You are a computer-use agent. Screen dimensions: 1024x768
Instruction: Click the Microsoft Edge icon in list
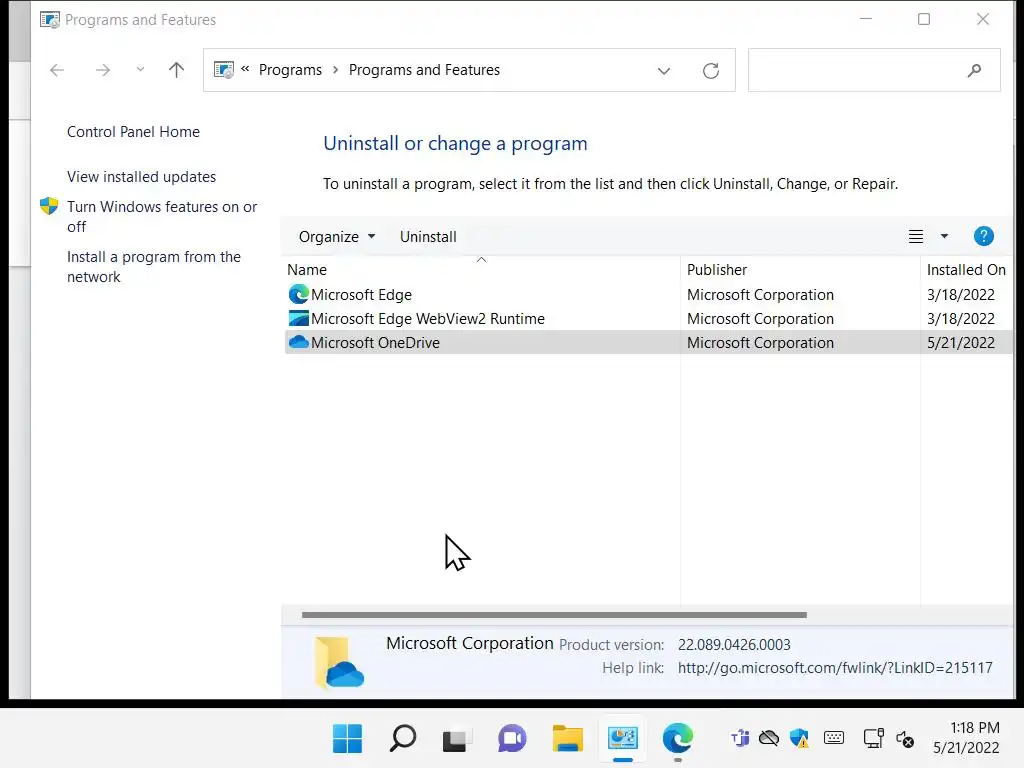pyautogui.click(x=298, y=295)
